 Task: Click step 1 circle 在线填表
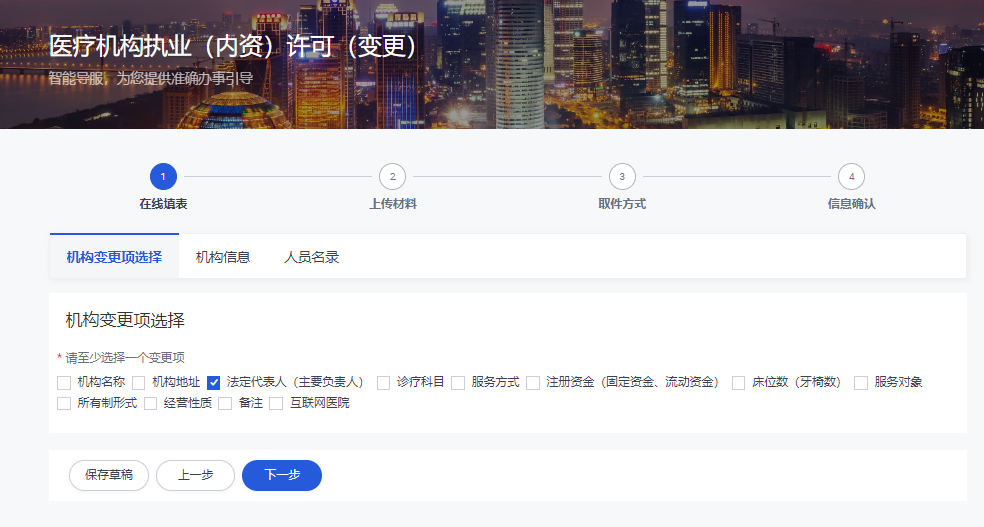[163, 176]
